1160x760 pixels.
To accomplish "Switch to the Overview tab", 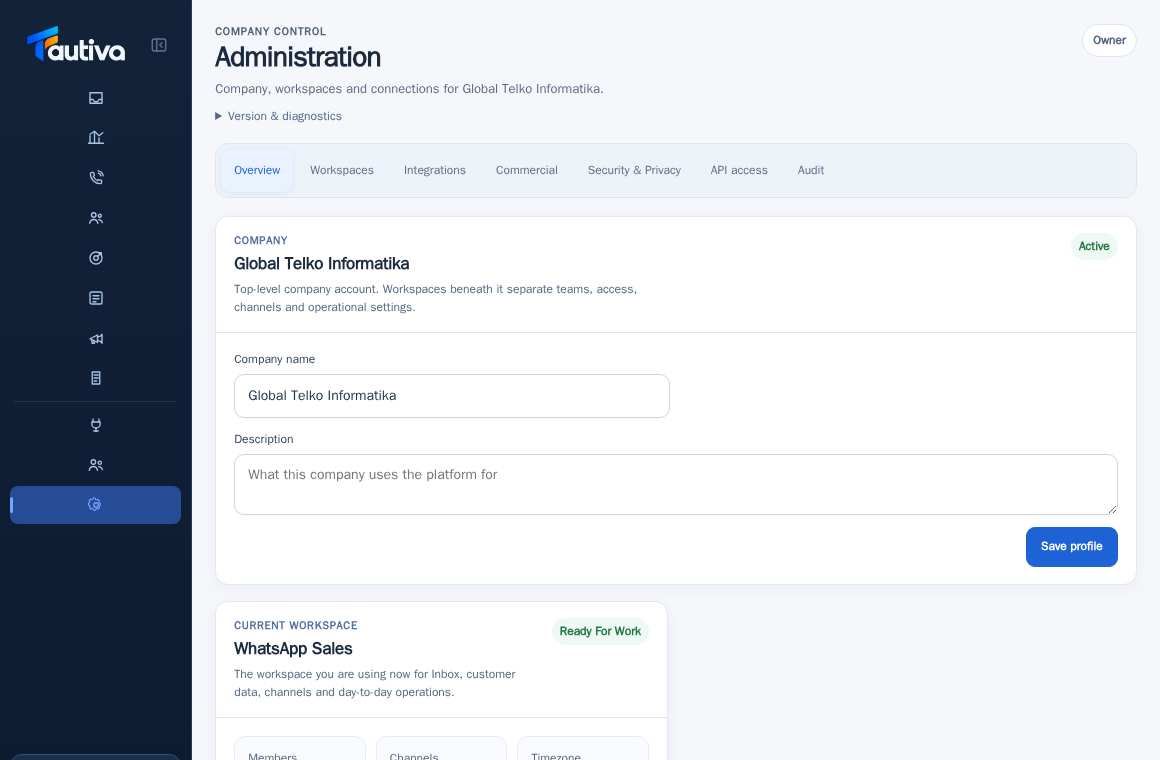I will pos(257,170).
